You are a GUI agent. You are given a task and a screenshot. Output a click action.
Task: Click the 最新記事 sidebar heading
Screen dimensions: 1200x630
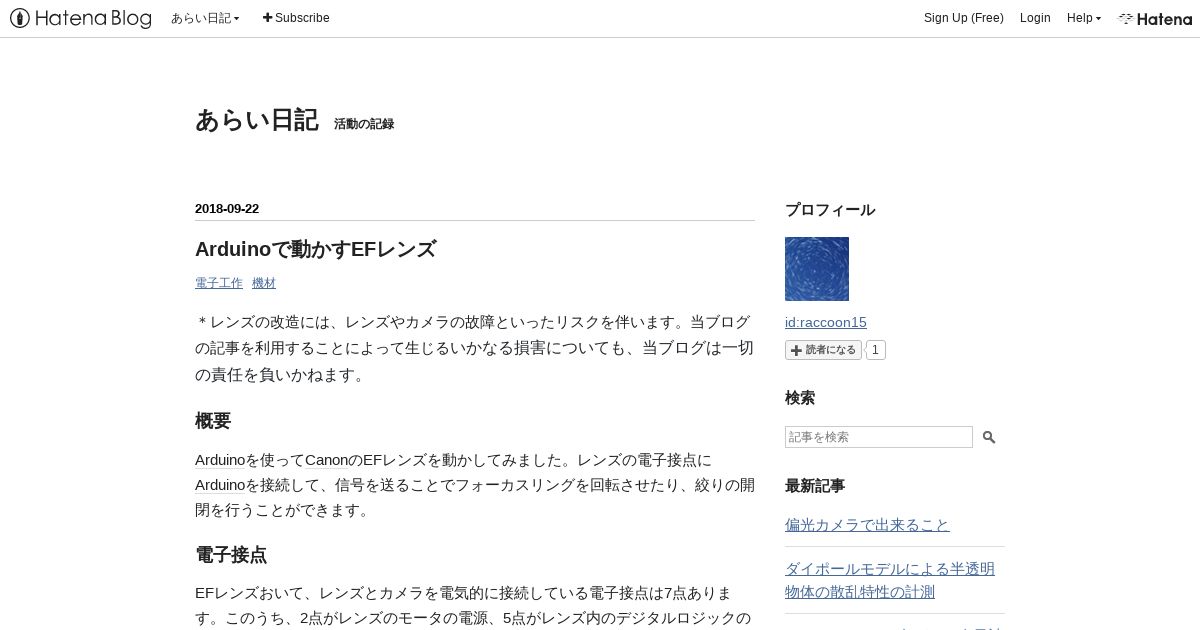click(815, 486)
